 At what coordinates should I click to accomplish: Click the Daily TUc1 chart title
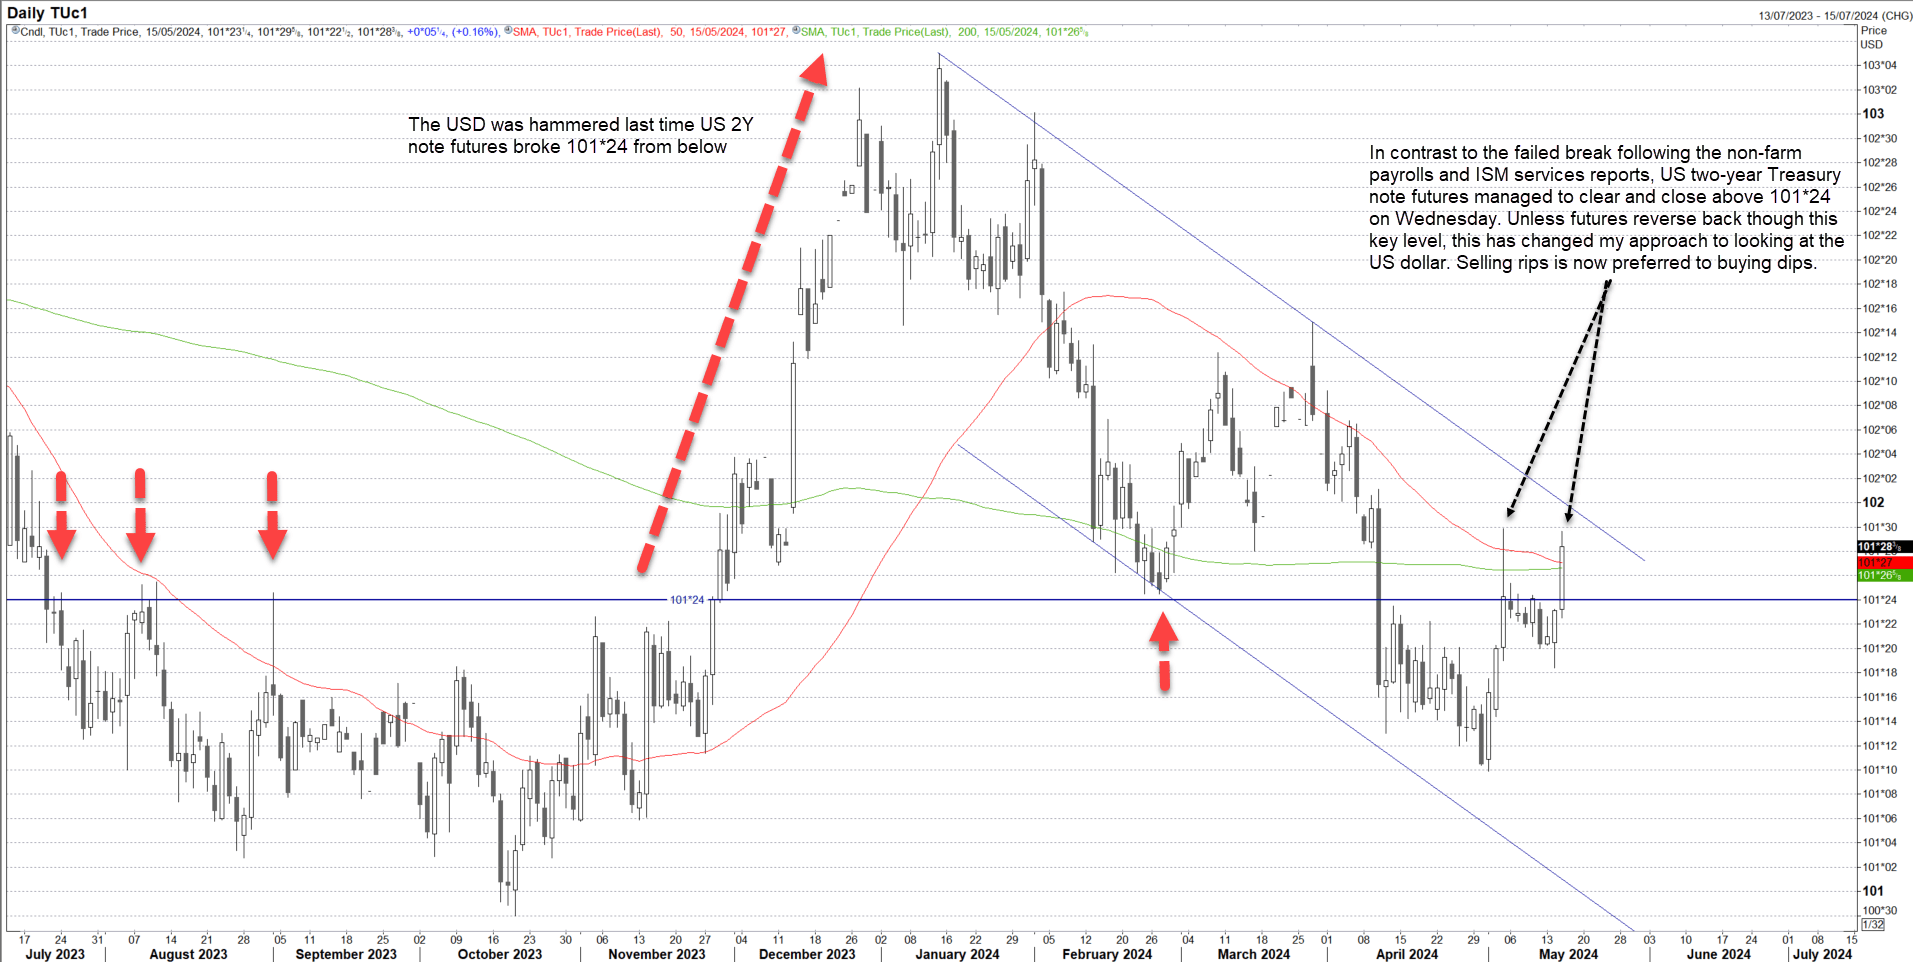[x=47, y=13]
